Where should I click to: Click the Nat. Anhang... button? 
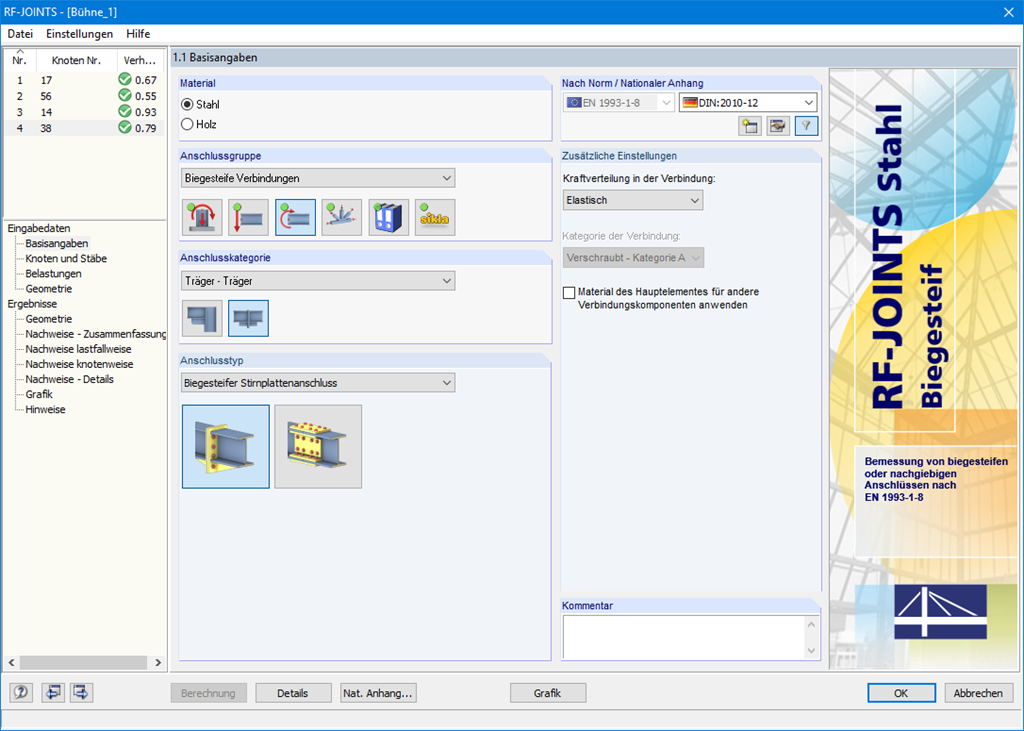(378, 693)
